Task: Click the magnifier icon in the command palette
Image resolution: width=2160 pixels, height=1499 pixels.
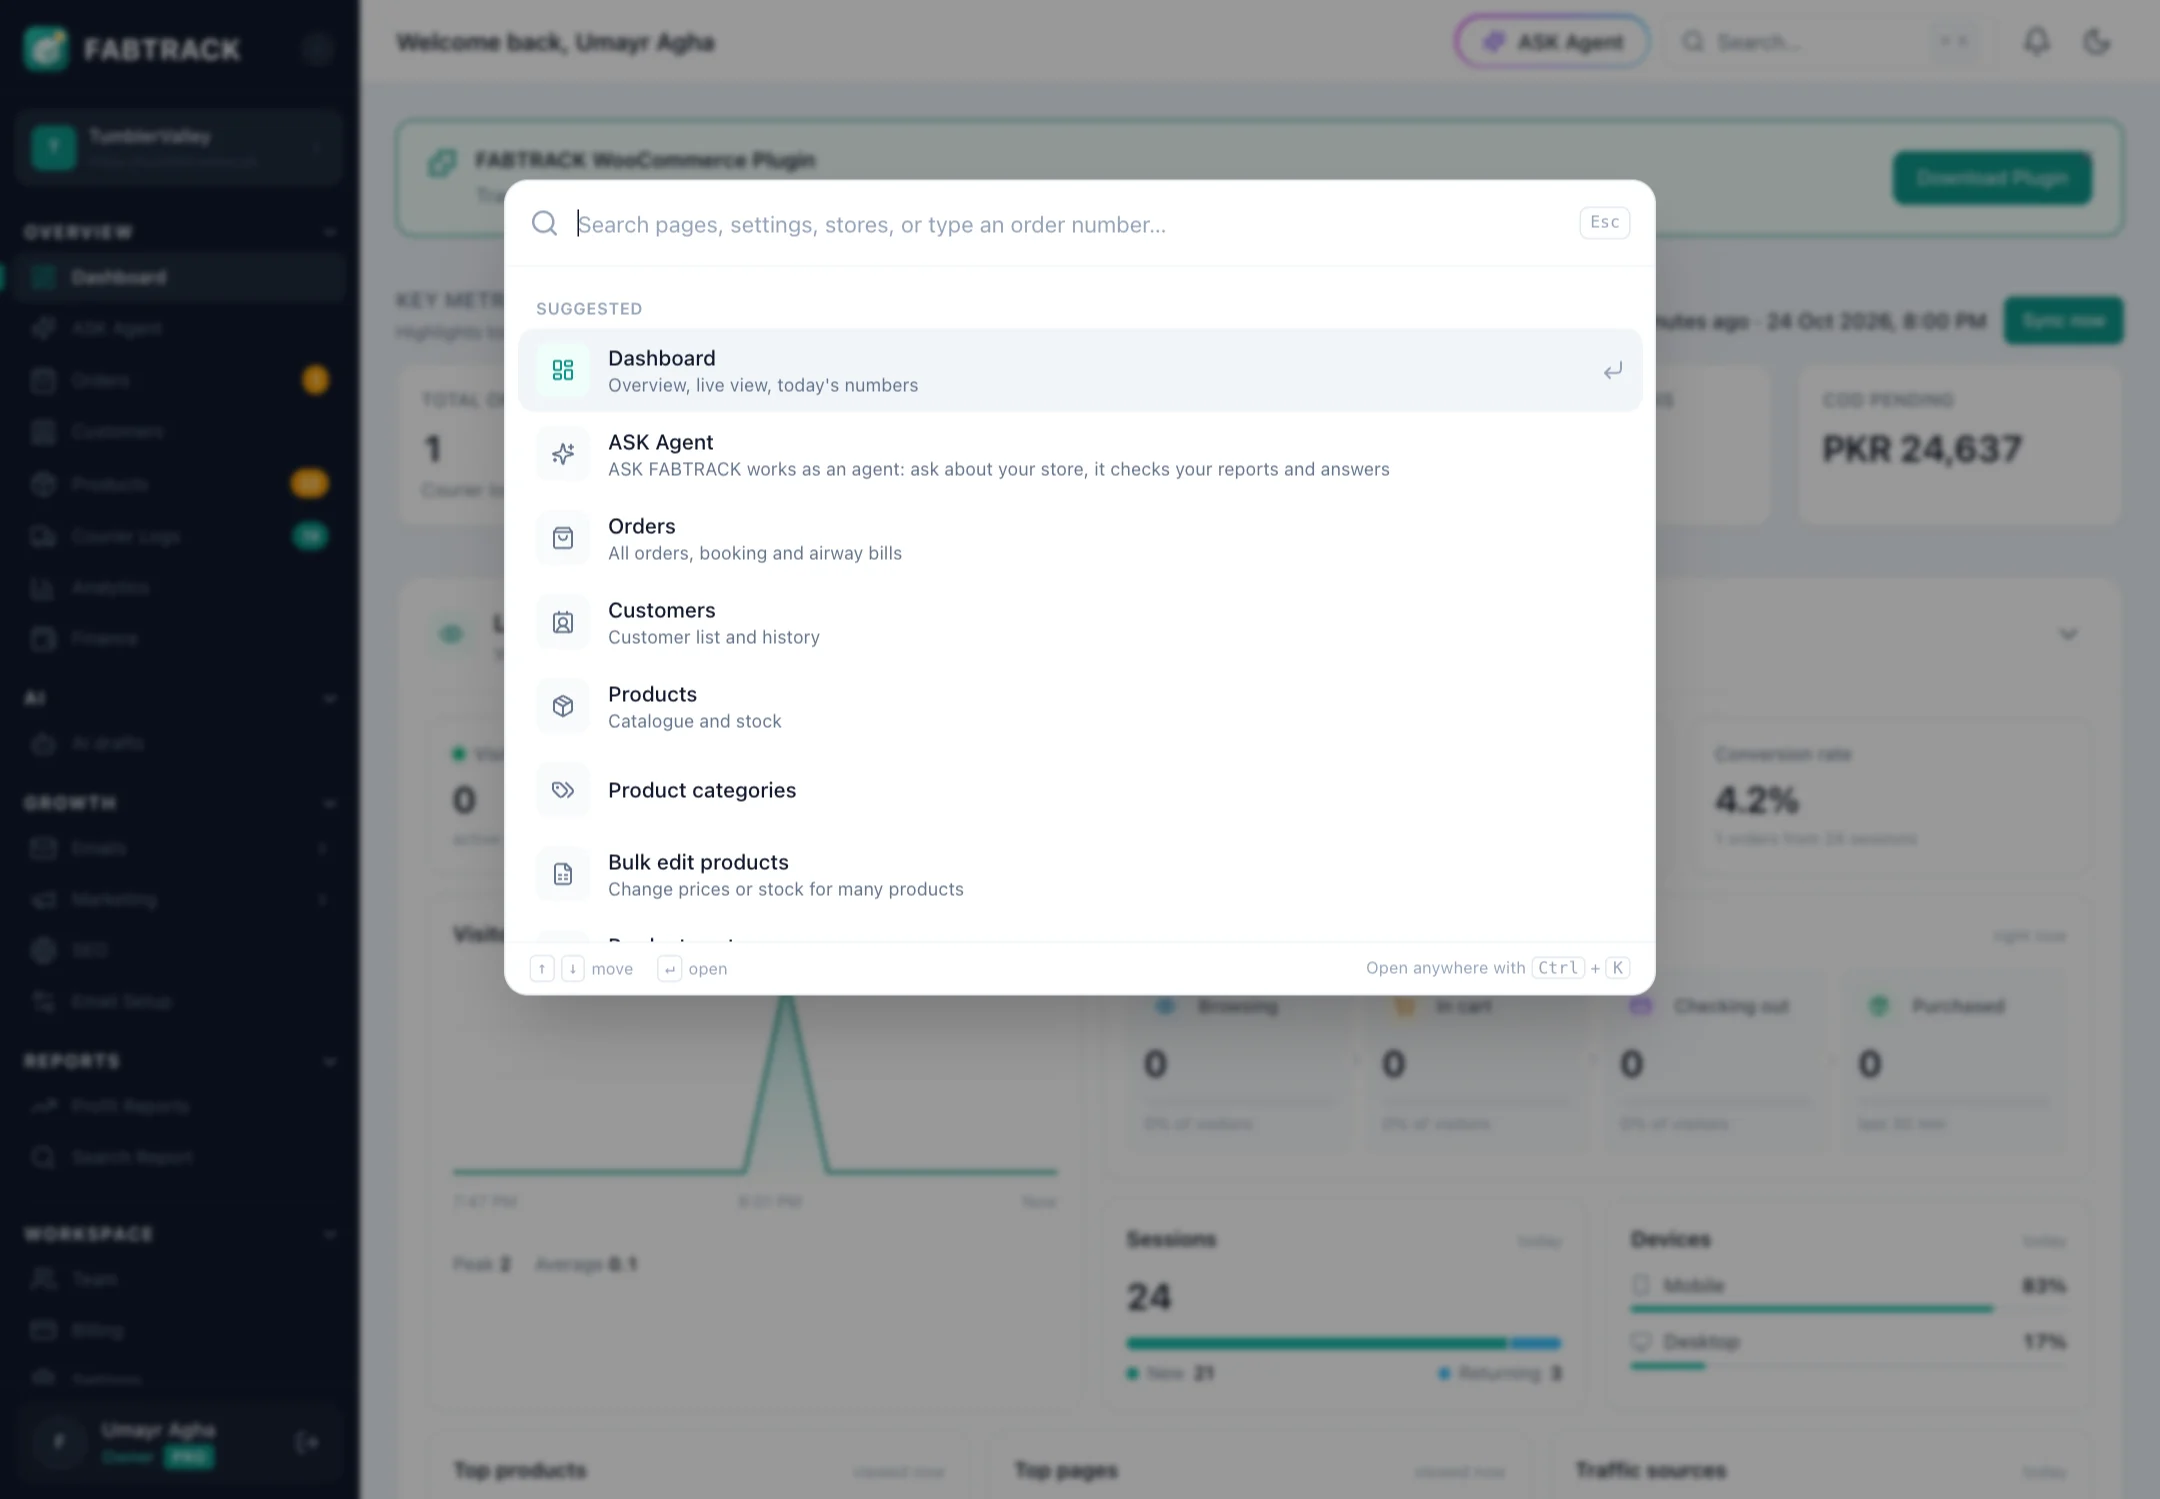Action: pyautogui.click(x=544, y=223)
